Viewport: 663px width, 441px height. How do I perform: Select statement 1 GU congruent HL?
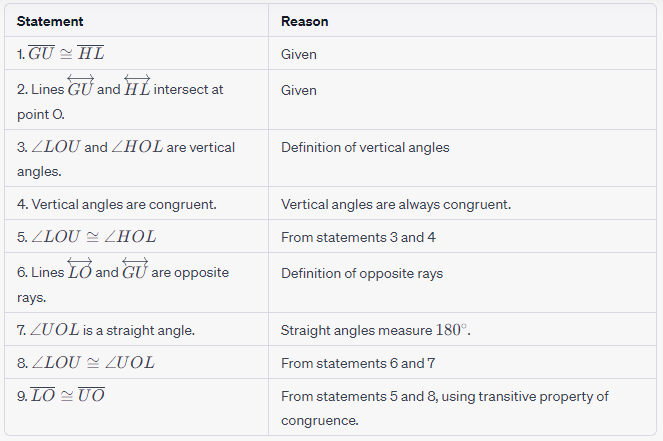pyautogui.click(x=60, y=54)
